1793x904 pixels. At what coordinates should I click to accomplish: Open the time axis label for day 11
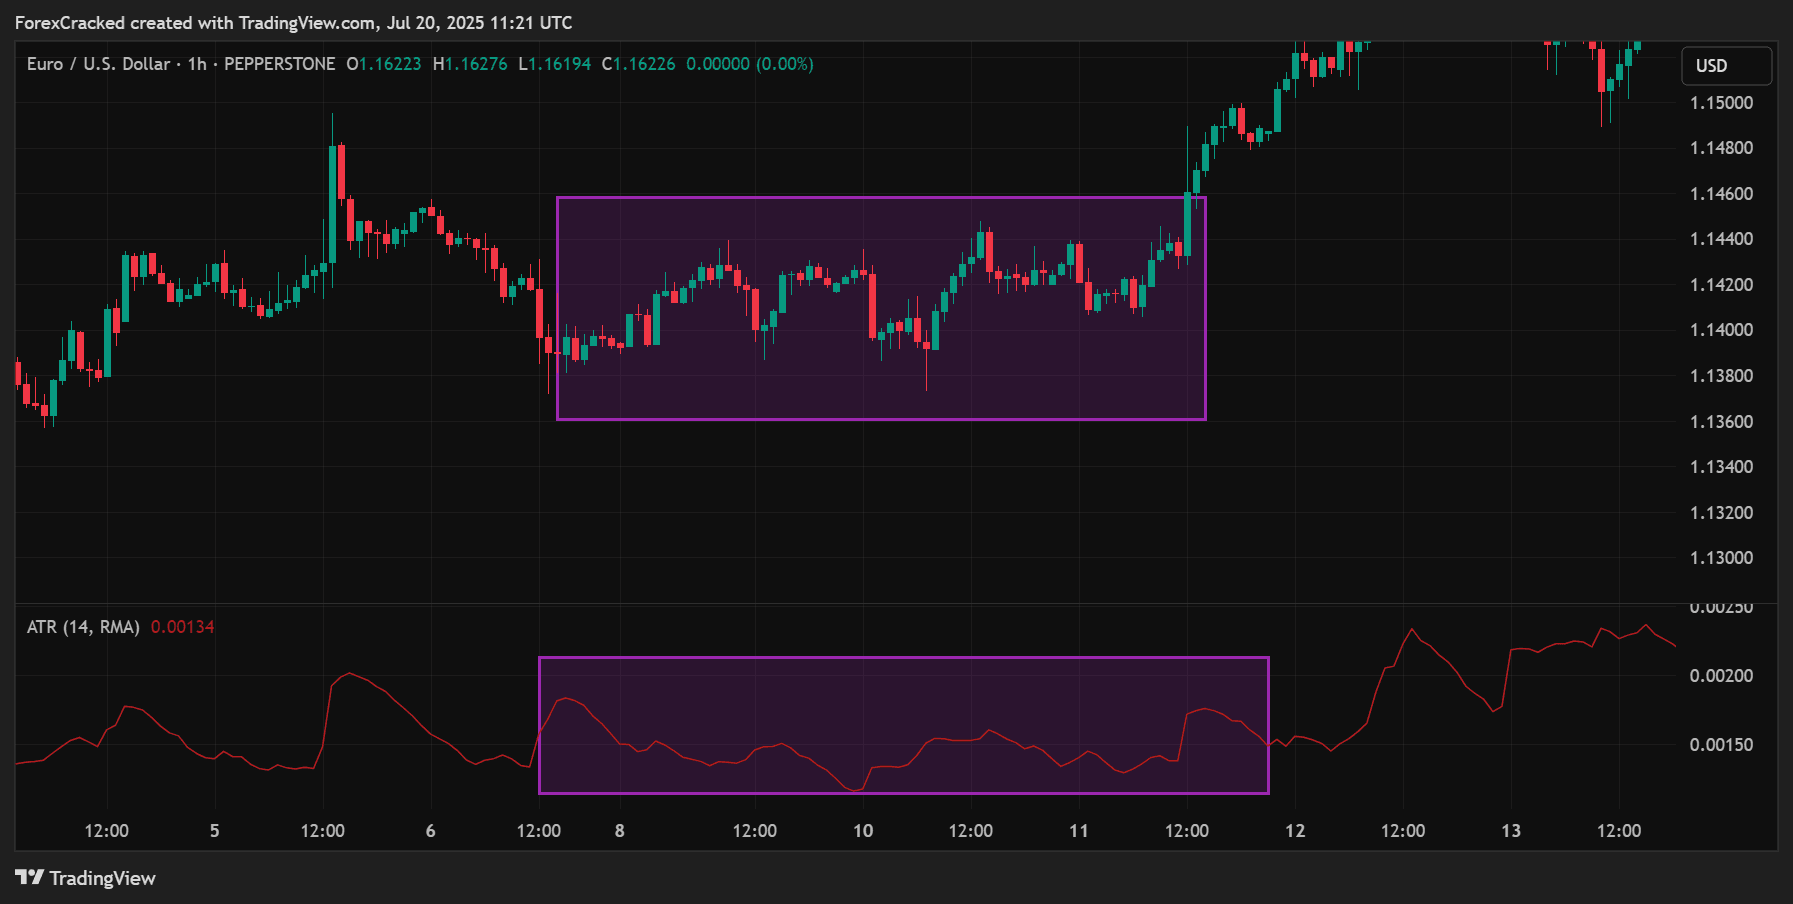pyautogui.click(x=1079, y=830)
